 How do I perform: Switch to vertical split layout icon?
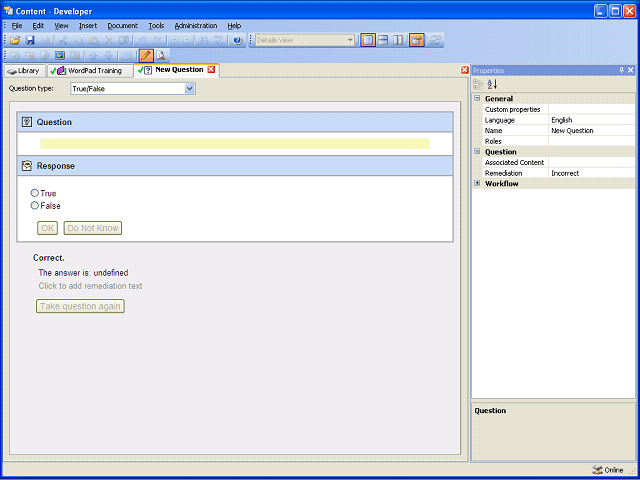[x=398, y=40]
